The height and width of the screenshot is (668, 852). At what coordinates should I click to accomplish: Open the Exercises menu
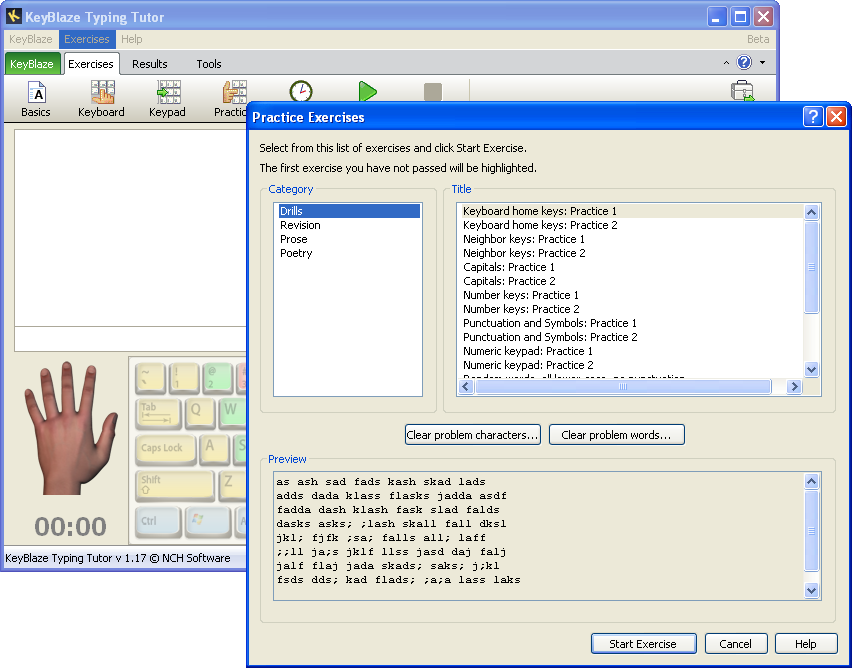[x=87, y=39]
